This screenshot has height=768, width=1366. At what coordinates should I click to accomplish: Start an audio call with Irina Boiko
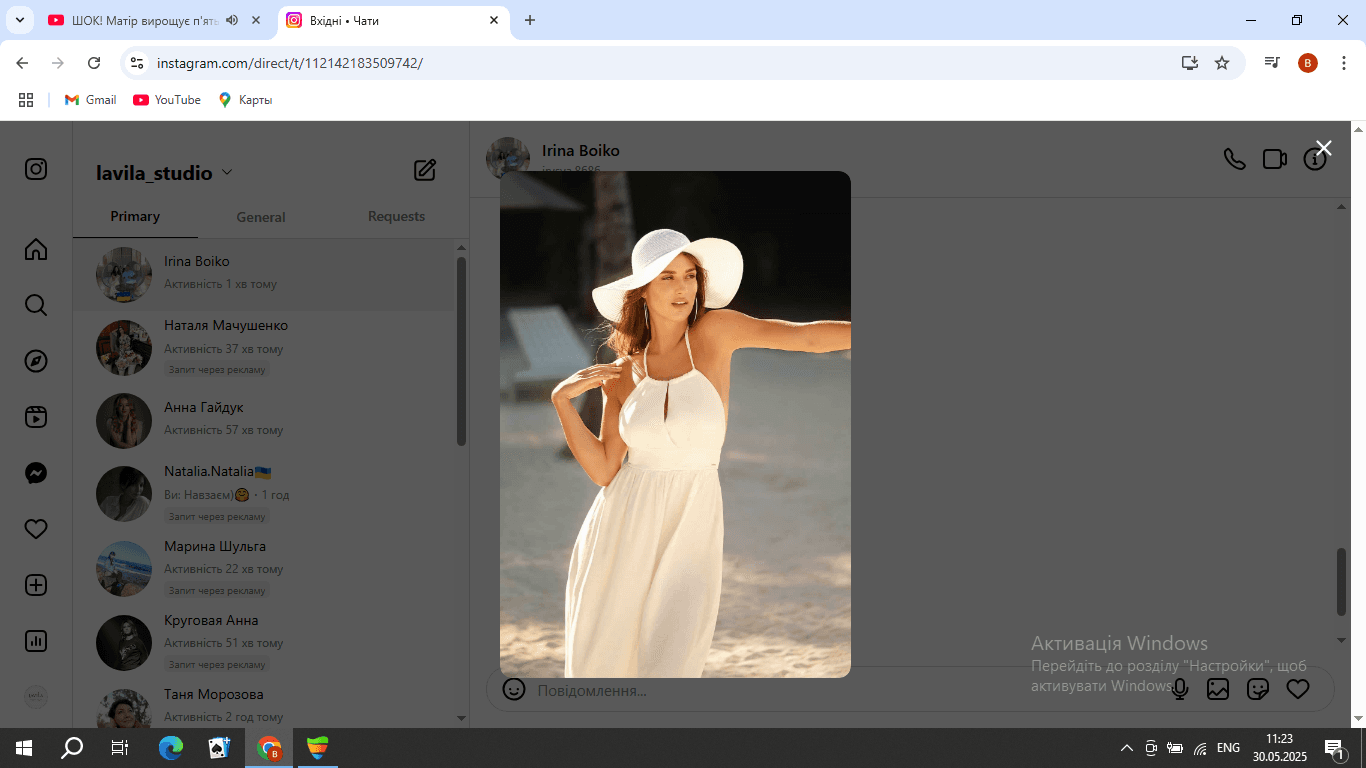pyautogui.click(x=1235, y=159)
